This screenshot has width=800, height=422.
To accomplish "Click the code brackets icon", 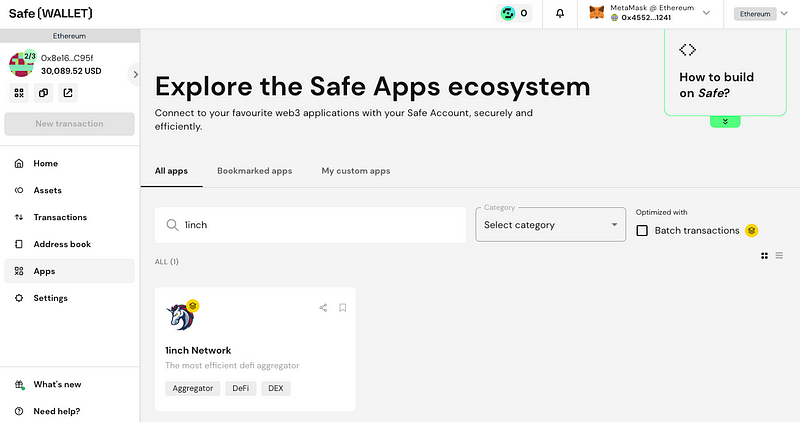I will point(687,49).
